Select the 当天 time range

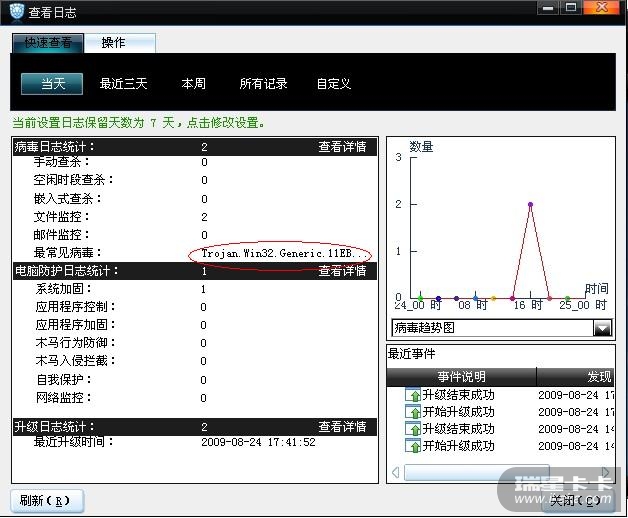(52, 84)
